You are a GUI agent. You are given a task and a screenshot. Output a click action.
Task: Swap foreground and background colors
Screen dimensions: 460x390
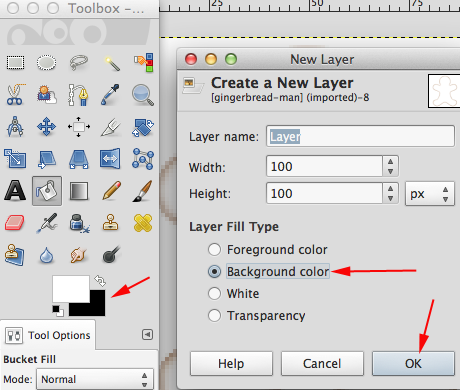tap(100, 281)
